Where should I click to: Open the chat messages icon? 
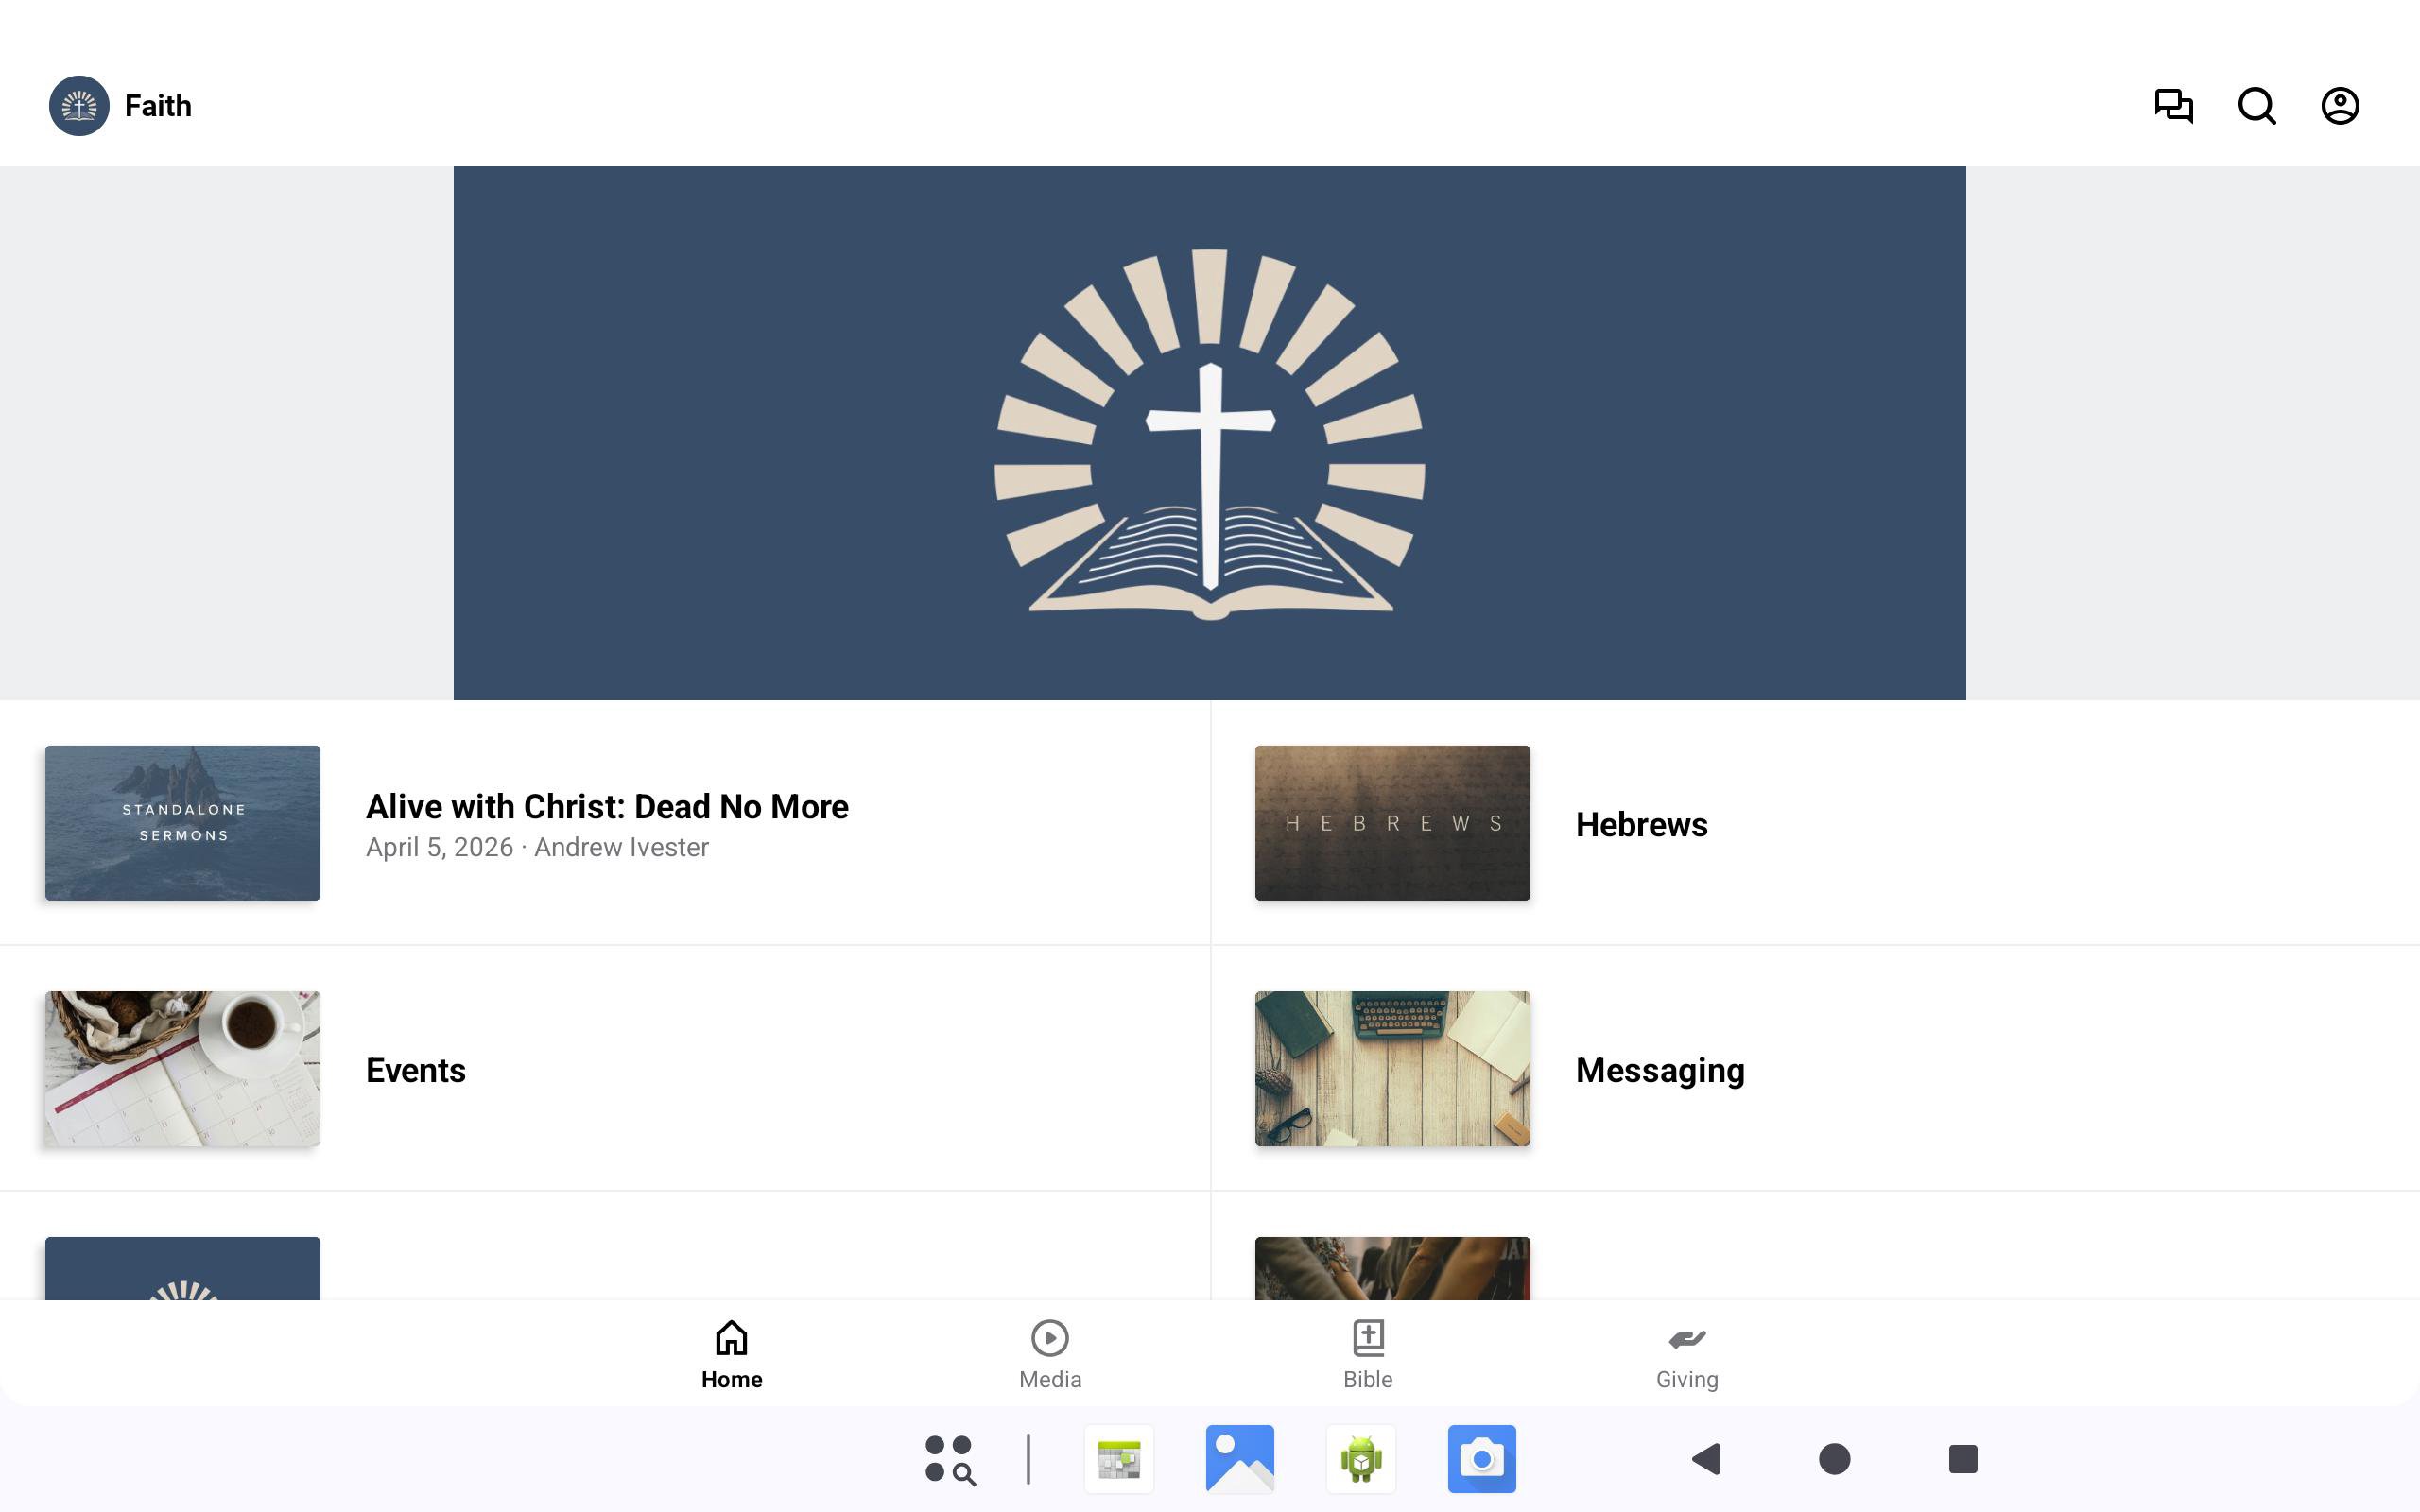(2173, 106)
